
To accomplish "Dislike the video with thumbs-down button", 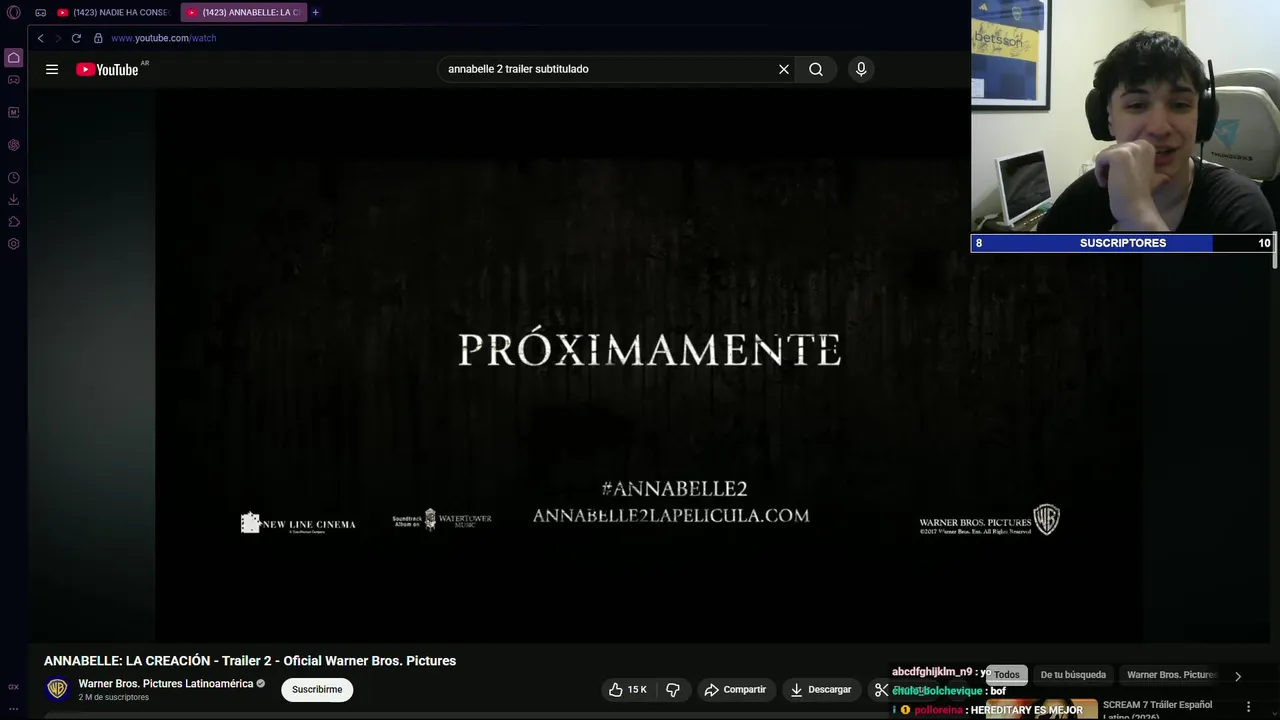I will (673, 690).
